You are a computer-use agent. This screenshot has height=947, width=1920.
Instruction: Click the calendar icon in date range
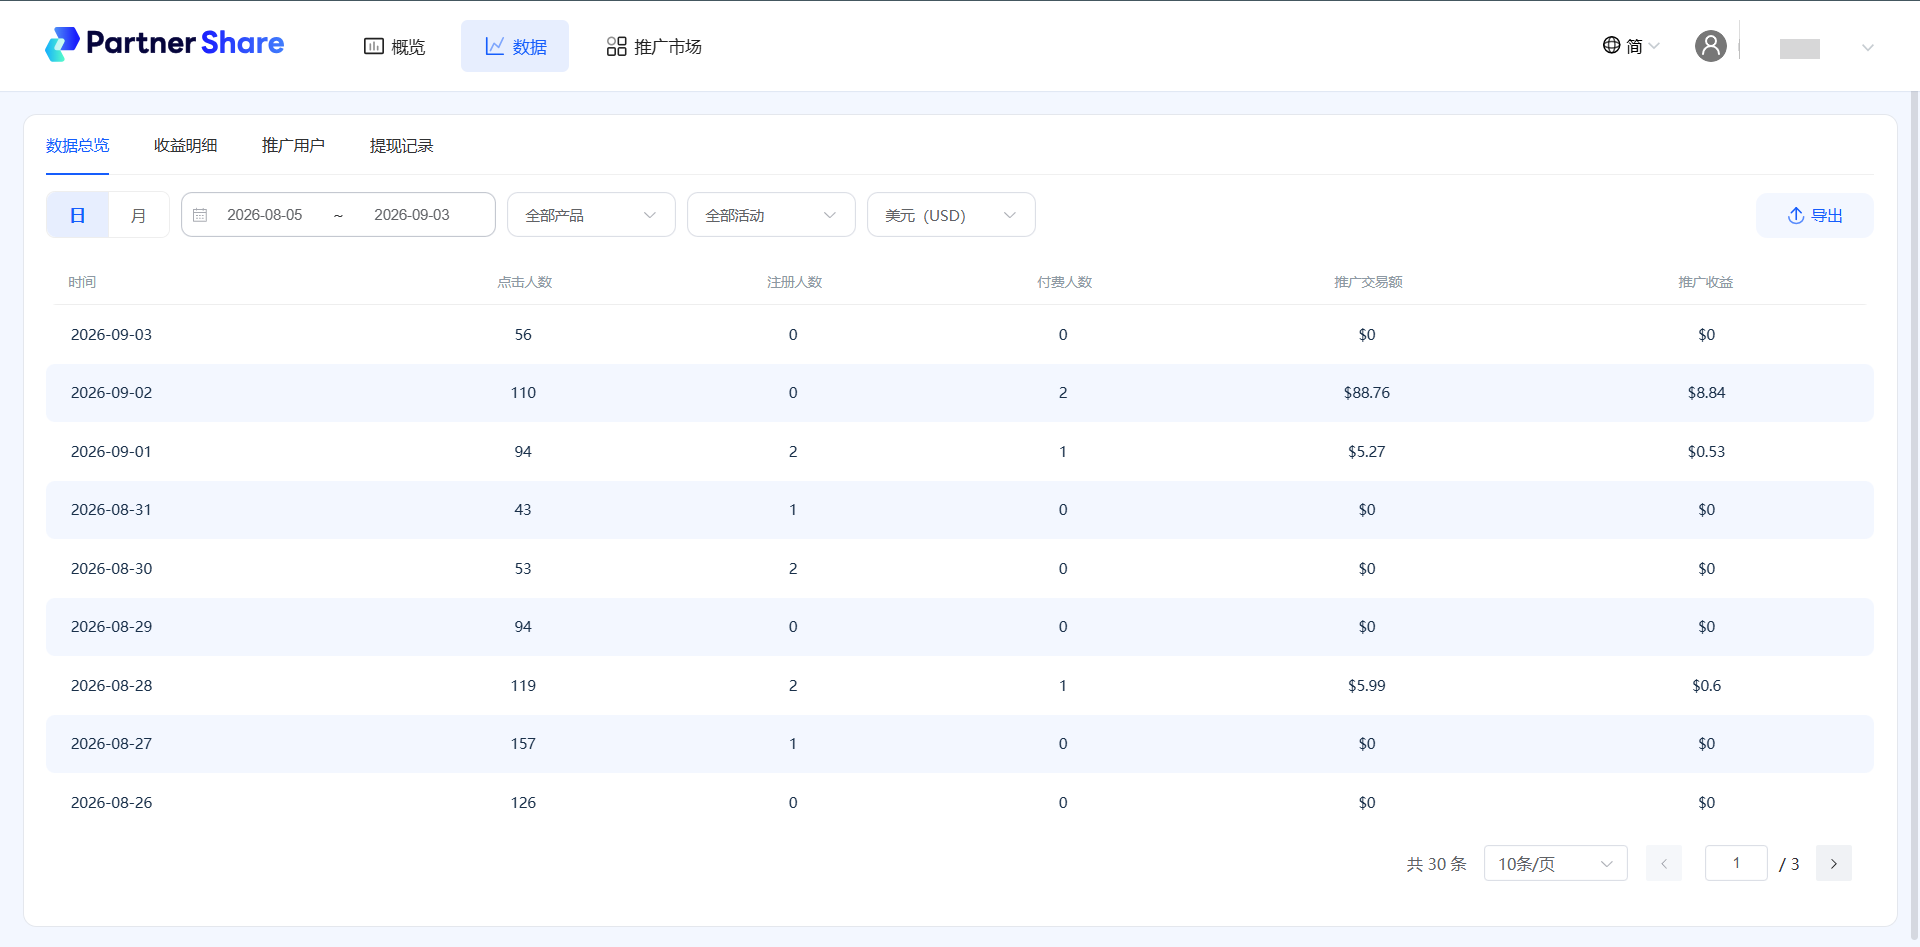pos(200,215)
